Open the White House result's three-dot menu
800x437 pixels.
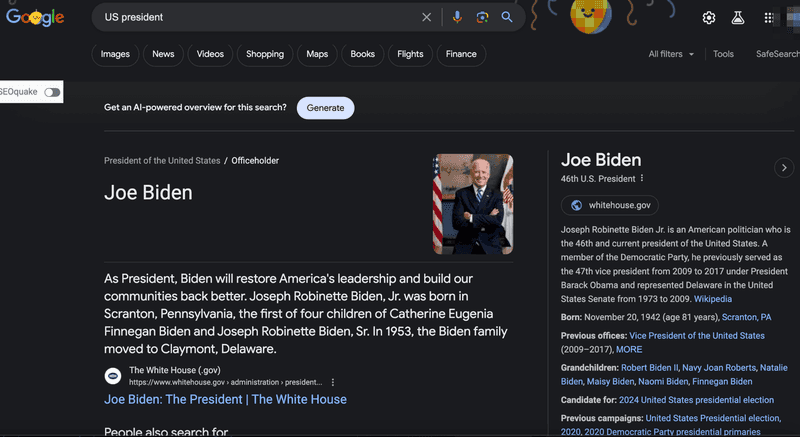333,382
